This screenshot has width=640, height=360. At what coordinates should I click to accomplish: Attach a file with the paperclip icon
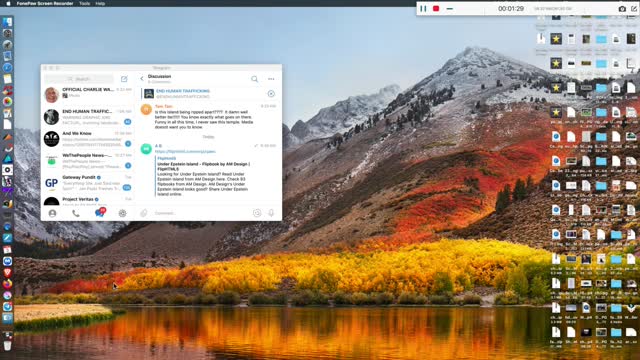click(144, 213)
